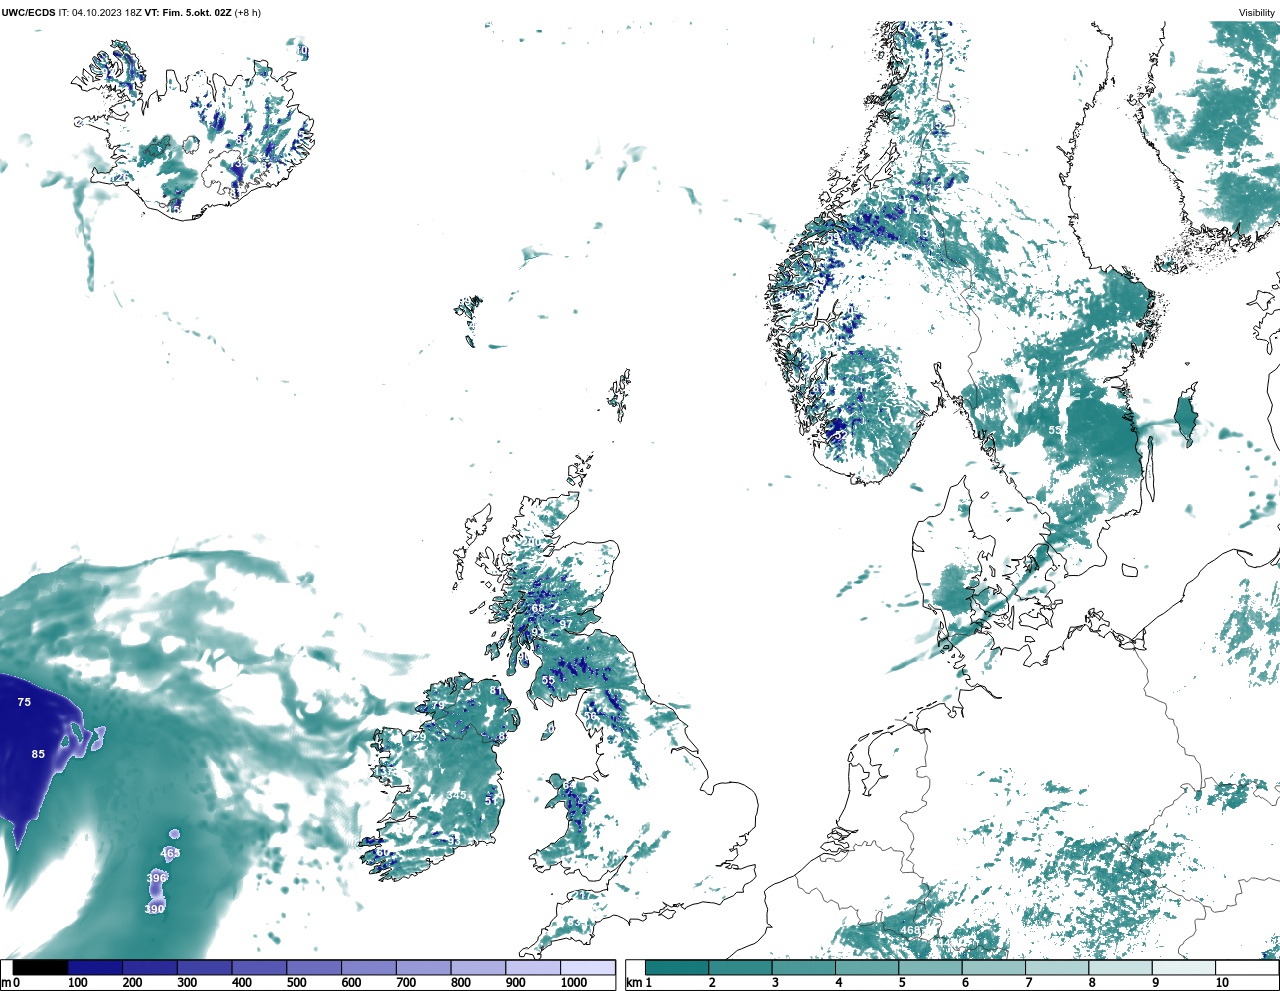The width and height of the screenshot is (1280, 991).
Task: Click the 300–400 m legend swatch
Action: pyautogui.click(x=205, y=967)
